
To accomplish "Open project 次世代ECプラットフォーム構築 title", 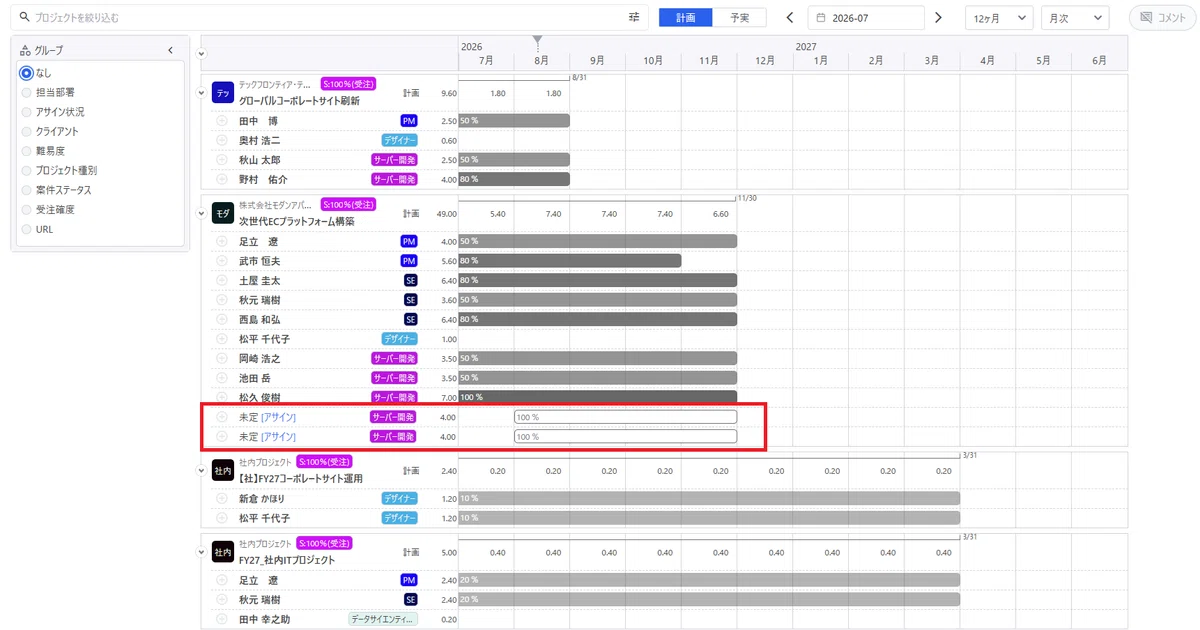I will click(296, 222).
